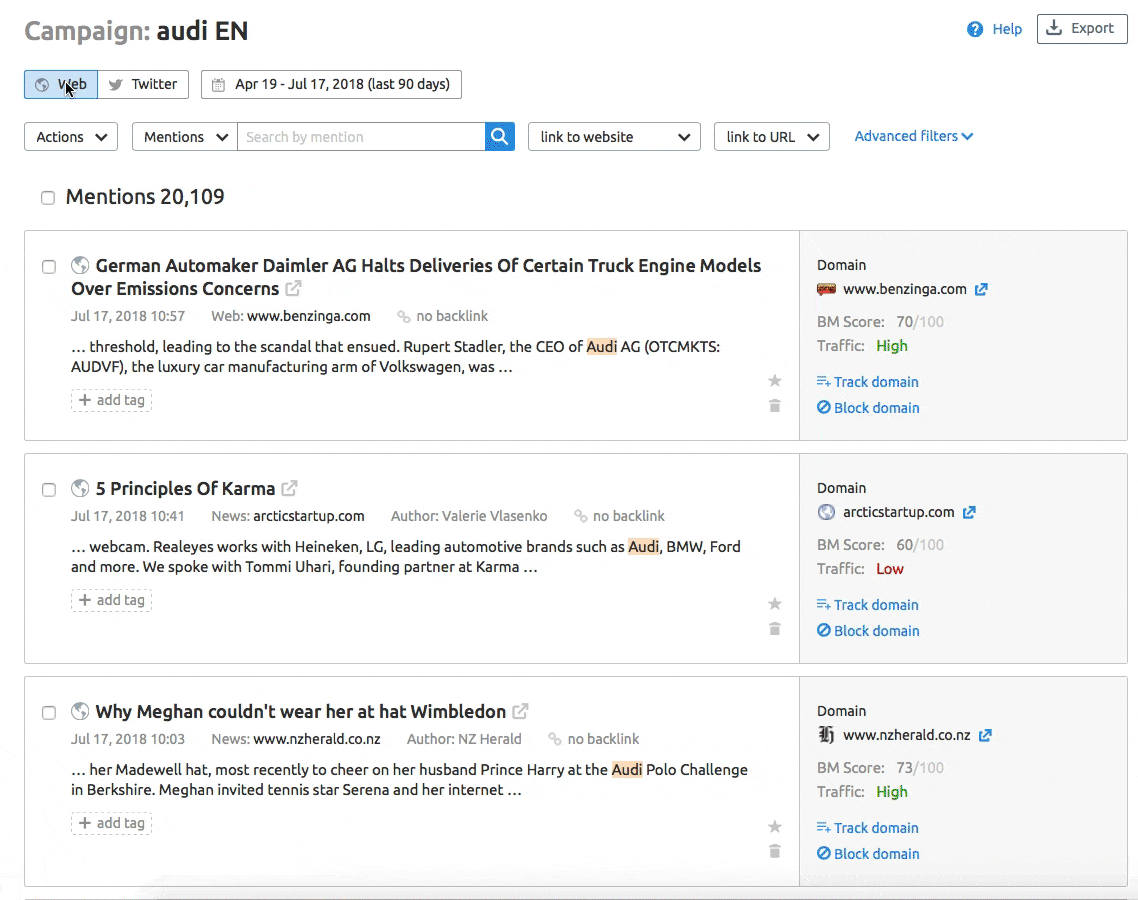
Task: Tick the select-all Mentions checkbox
Action: coord(48,198)
